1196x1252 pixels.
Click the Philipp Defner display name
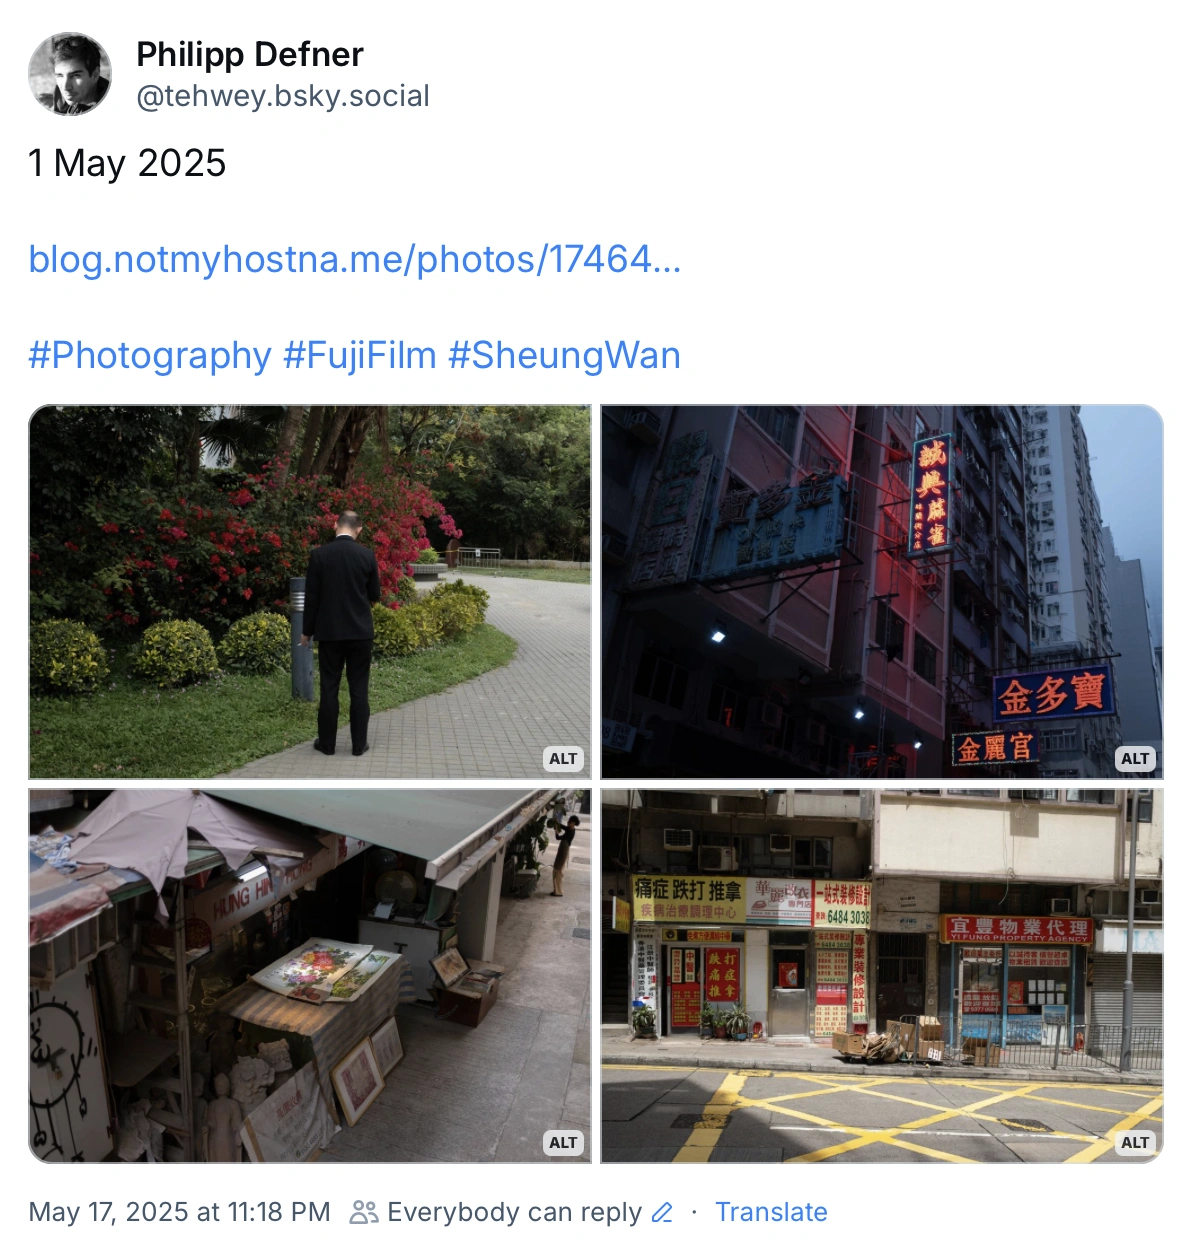pyautogui.click(x=249, y=54)
